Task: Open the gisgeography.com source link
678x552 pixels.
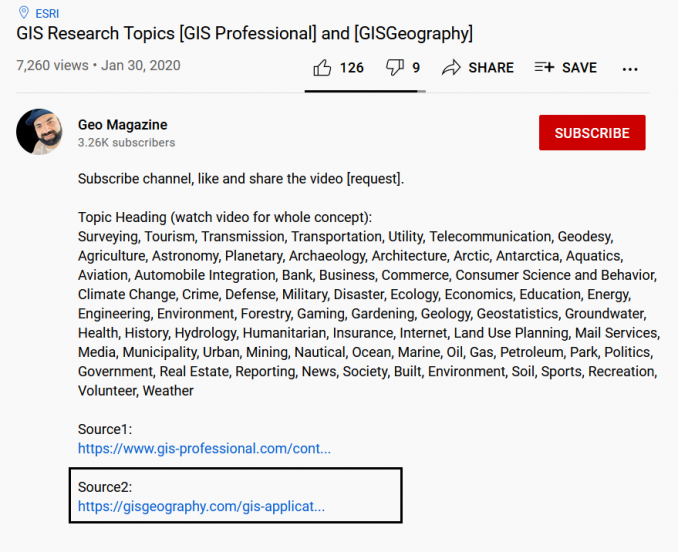Action: pyautogui.click(x=201, y=506)
